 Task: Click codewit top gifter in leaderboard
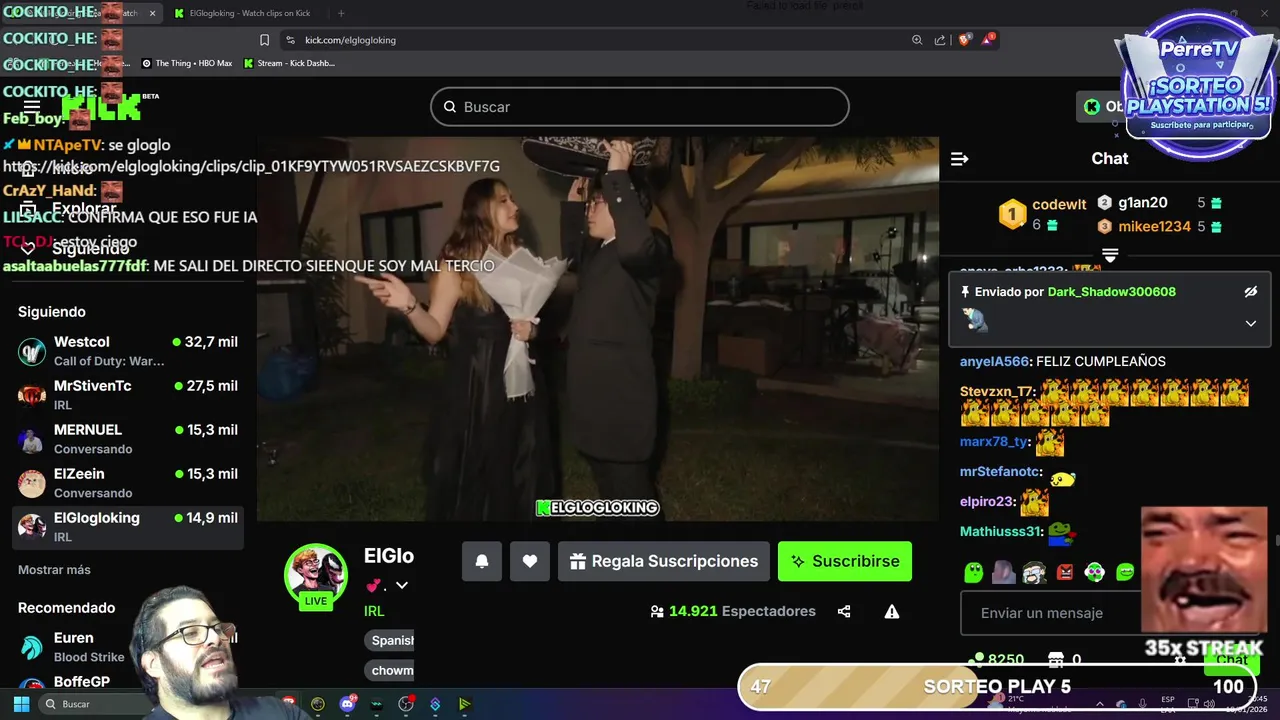[1059, 204]
